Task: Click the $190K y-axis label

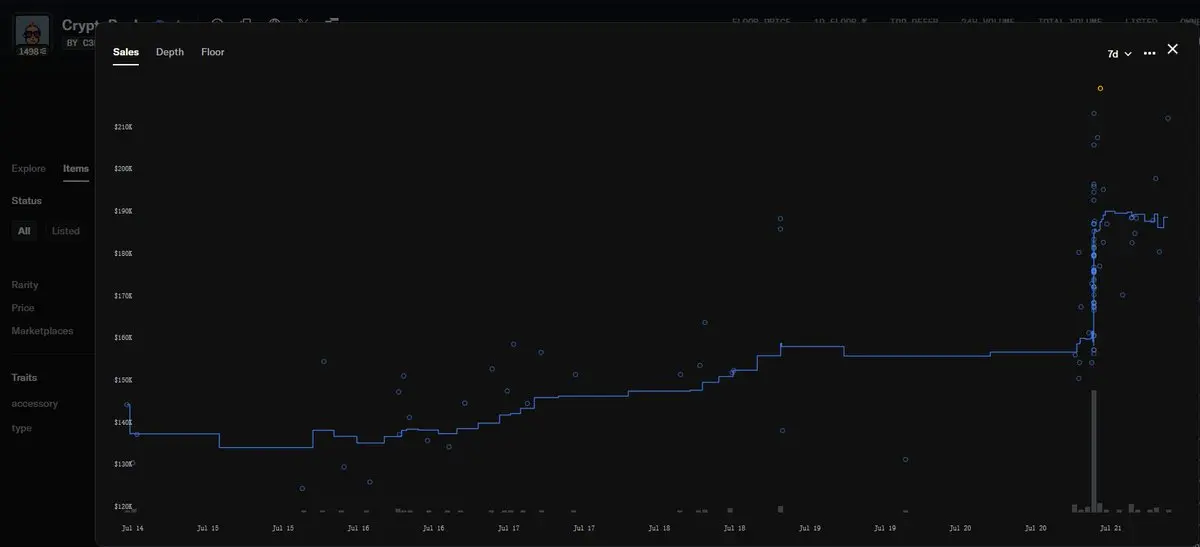Action: click(124, 211)
